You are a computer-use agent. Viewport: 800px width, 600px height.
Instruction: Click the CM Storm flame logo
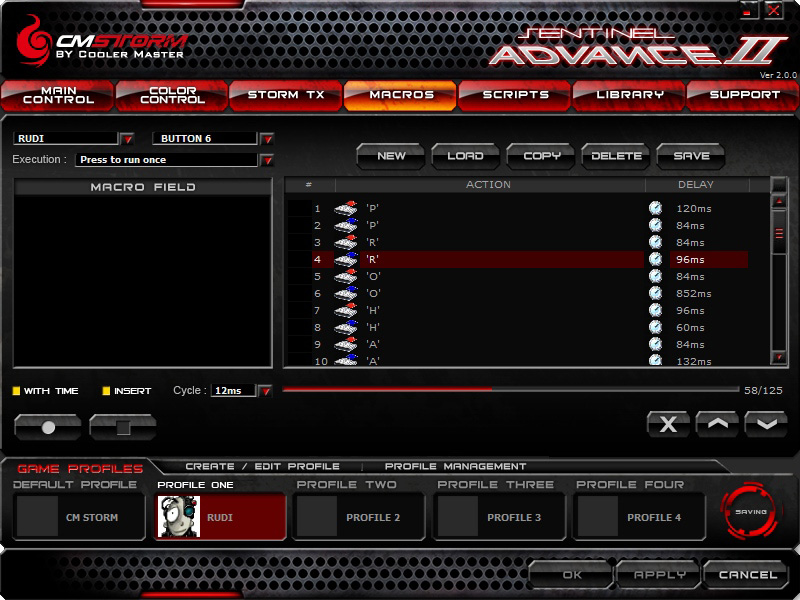[x=34, y=41]
